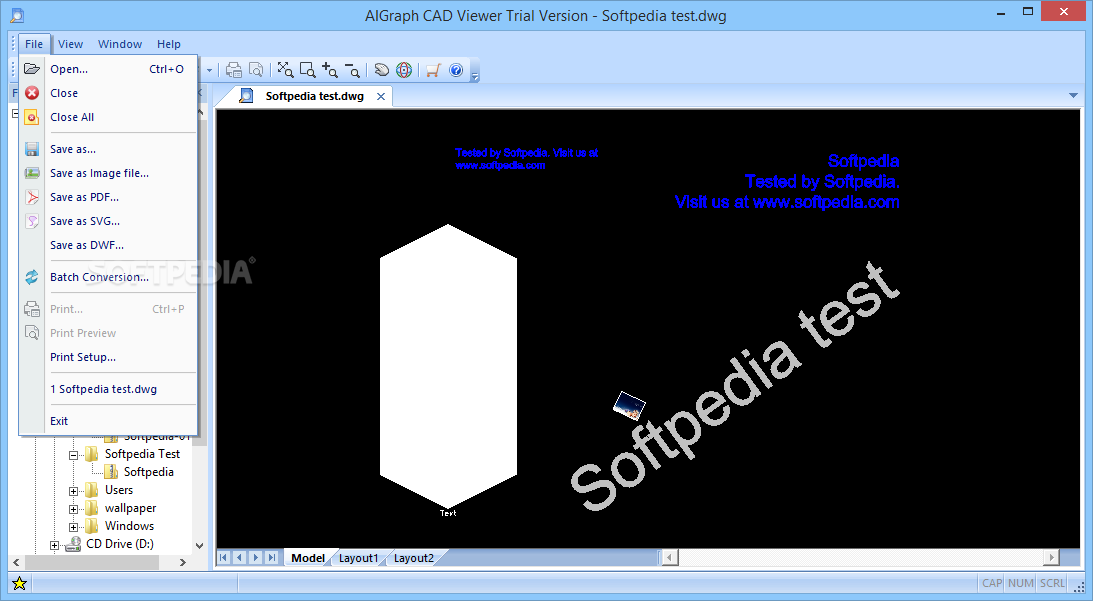Click the Zoom Out magnifier icon
The width and height of the screenshot is (1093, 601).
(x=353, y=70)
